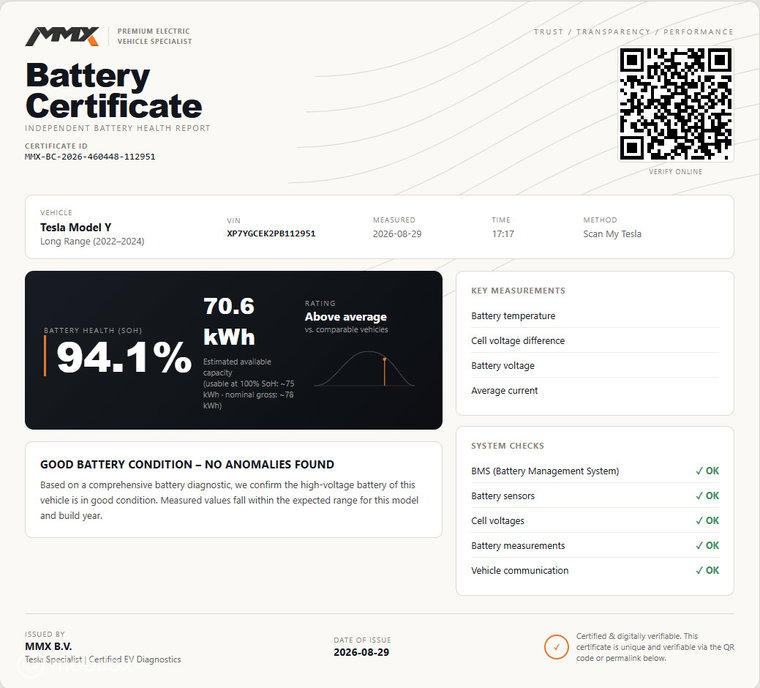
Task: Click 'PREMIUM ELECTRIC VEHICLE SPECIALIST' tagline
Action: 155,36
